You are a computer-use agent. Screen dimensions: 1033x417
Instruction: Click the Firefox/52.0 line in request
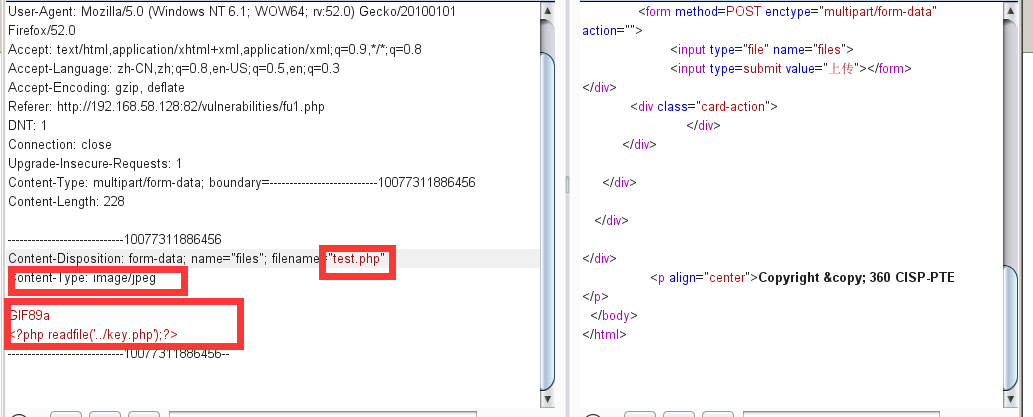[x=42, y=30]
